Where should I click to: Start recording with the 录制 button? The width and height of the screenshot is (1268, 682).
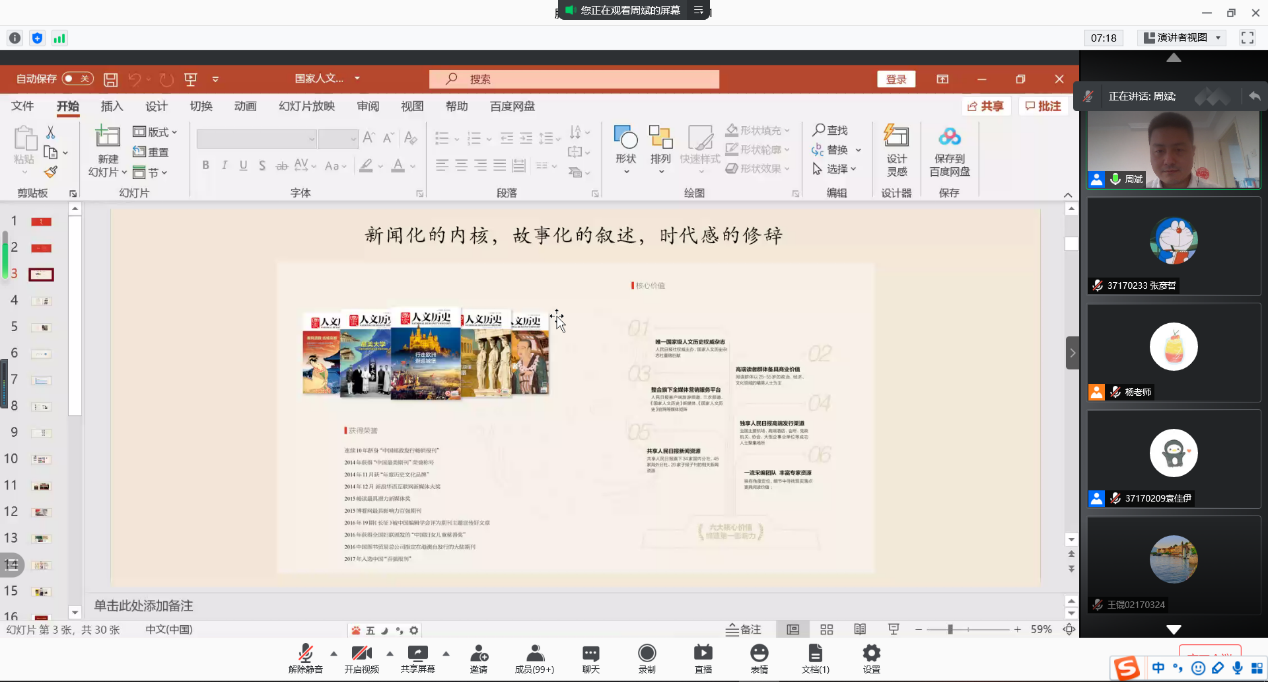pos(647,655)
